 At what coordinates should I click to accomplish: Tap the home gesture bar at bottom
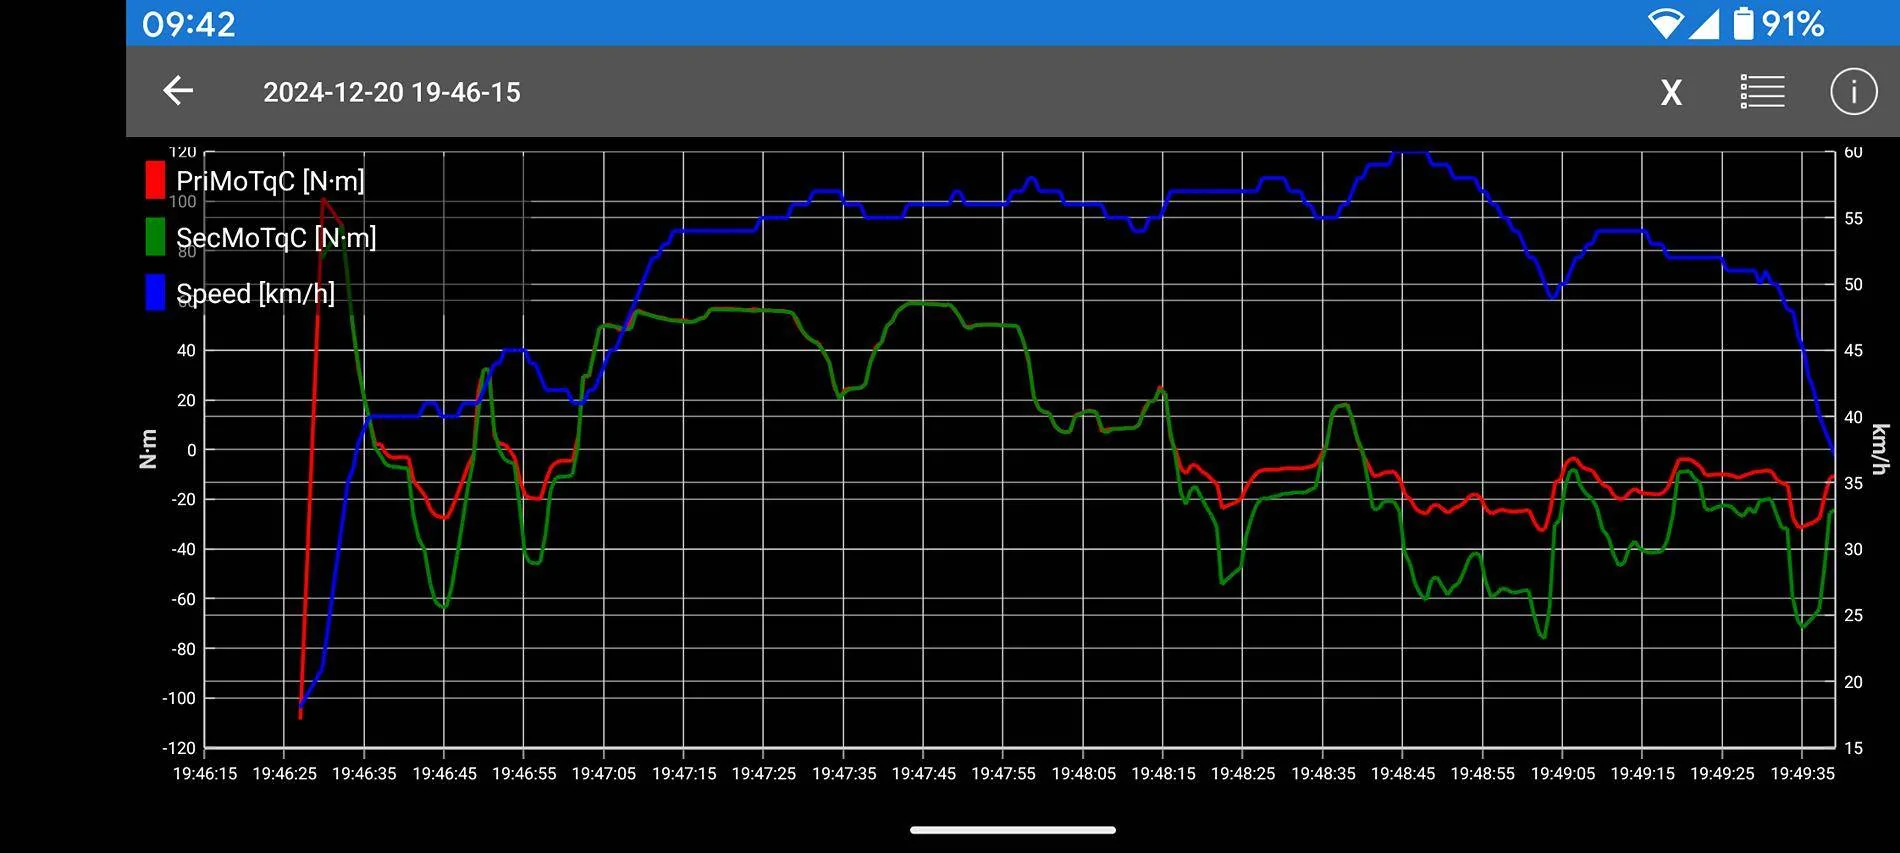tap(1012, 829)
